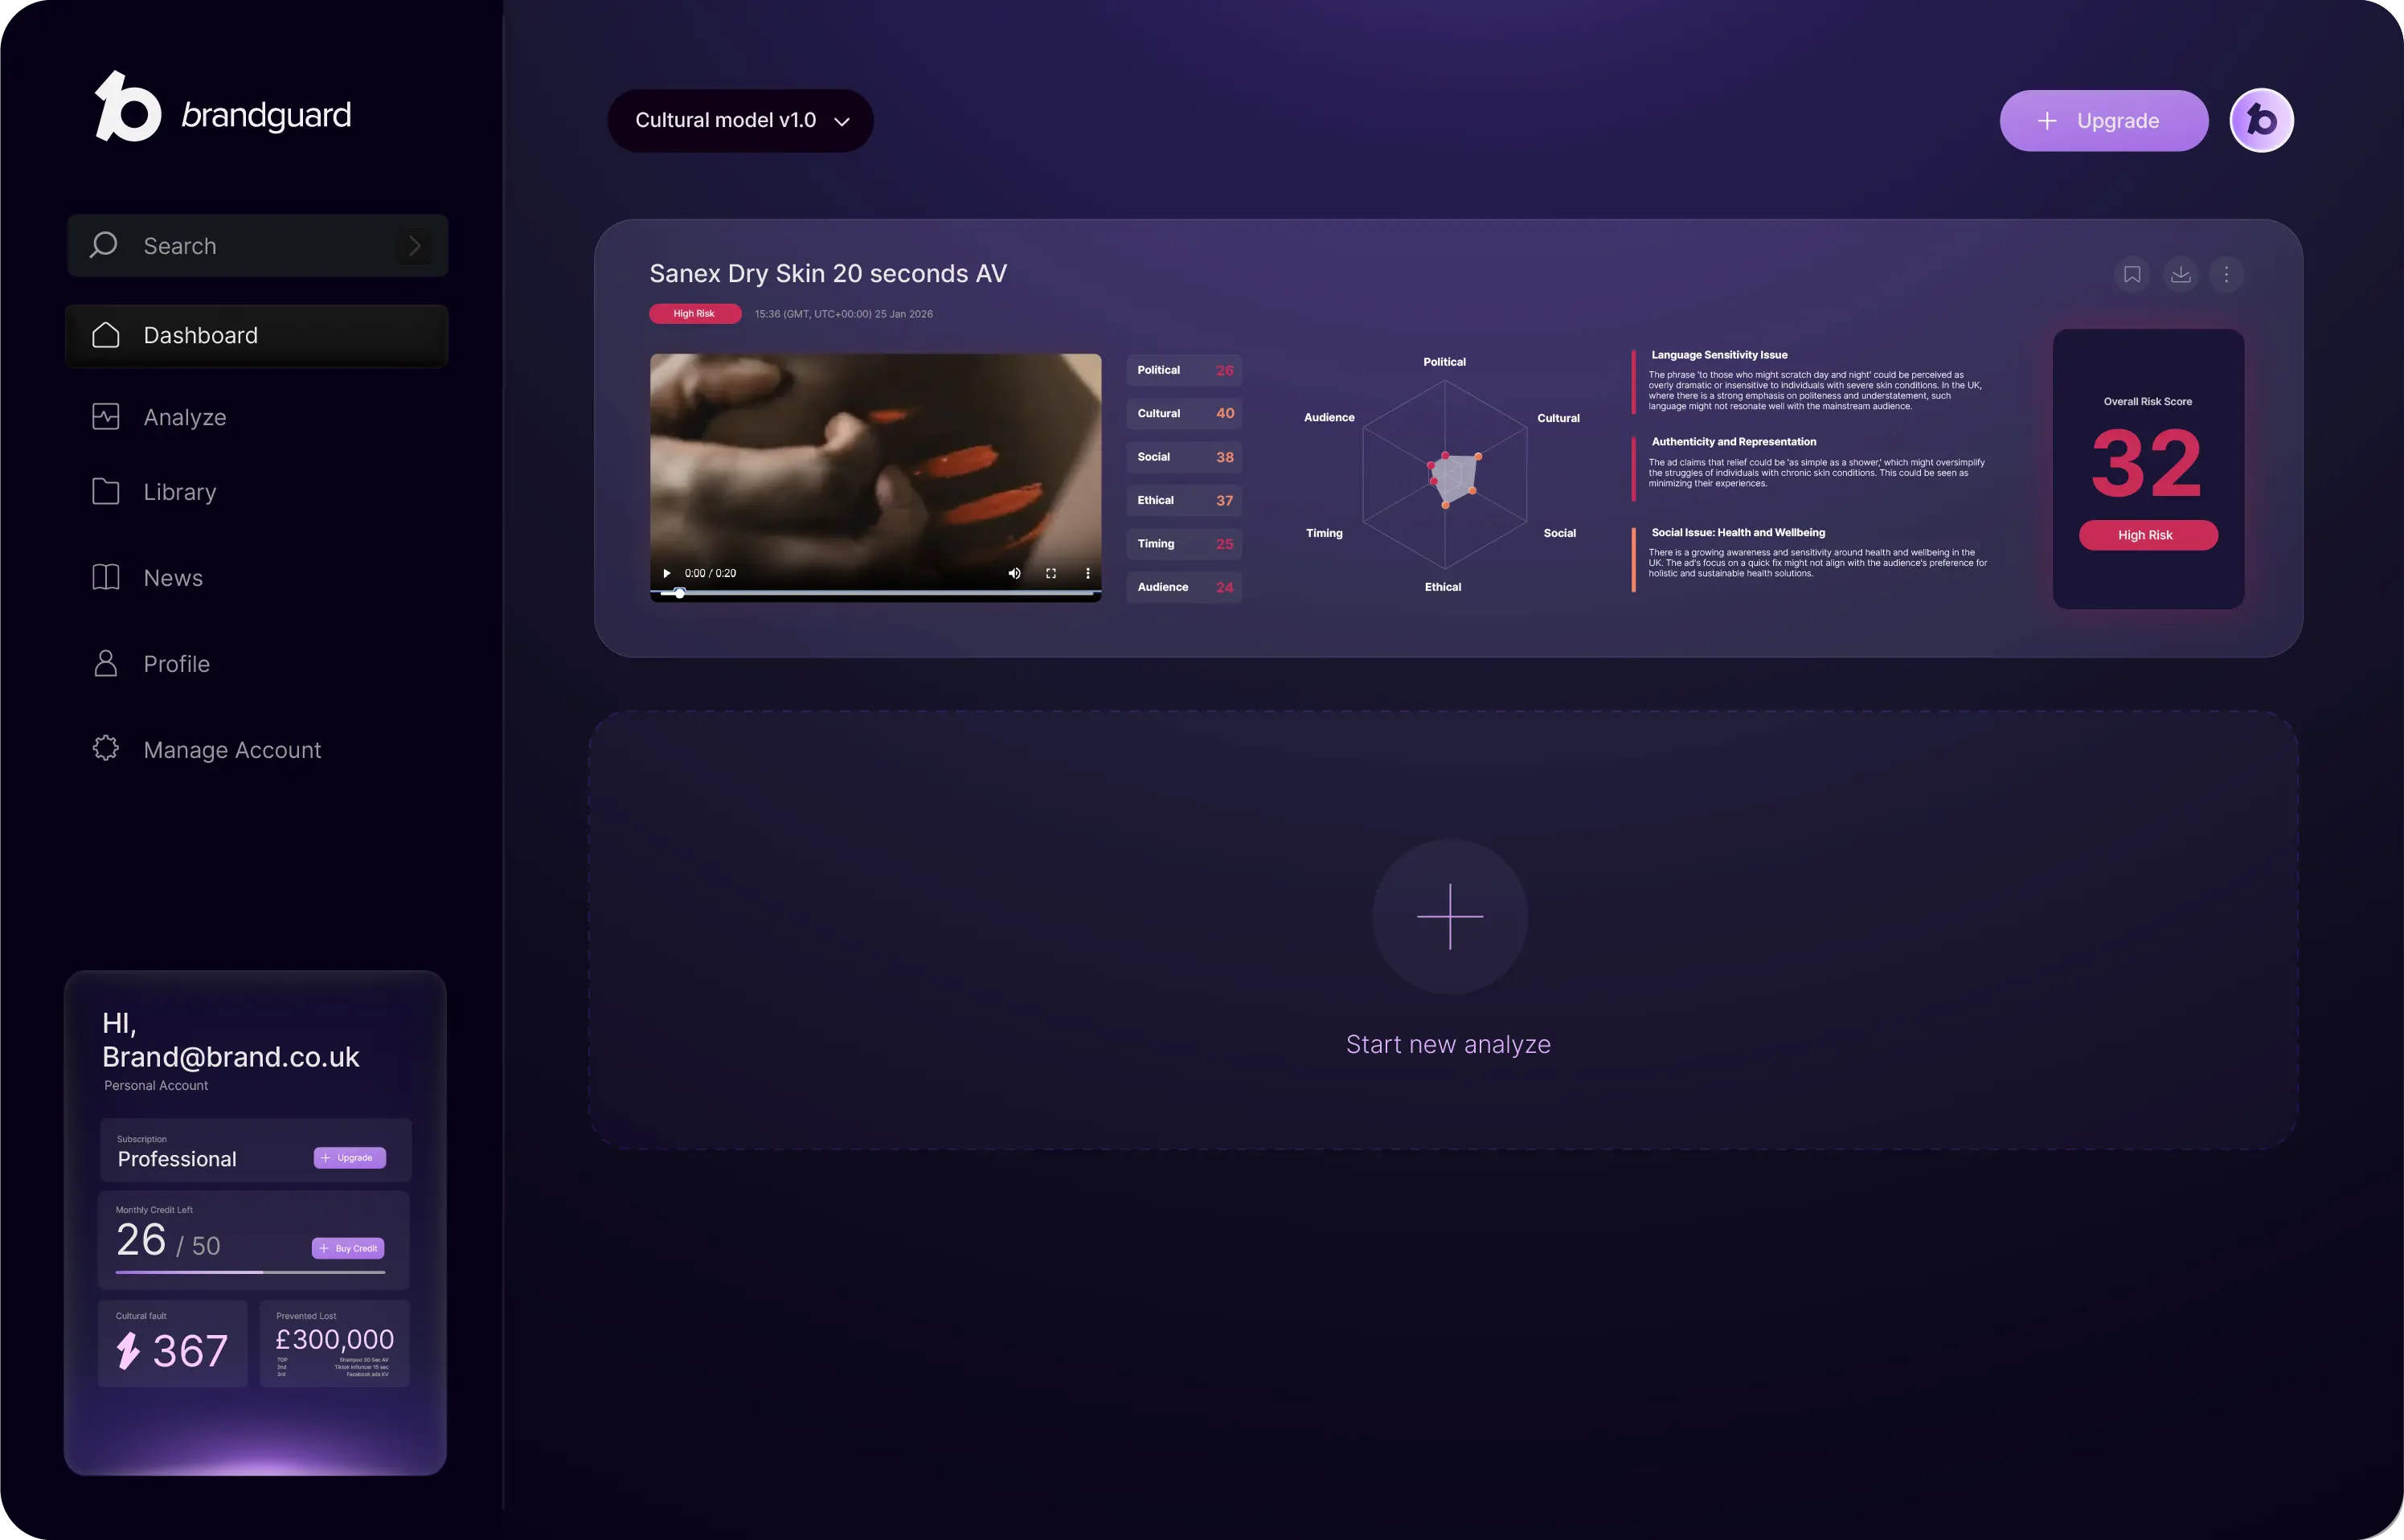Start a new analyze with plus
The width and height of the screenshot is (2404, 1540).
tap(1449, 916)
